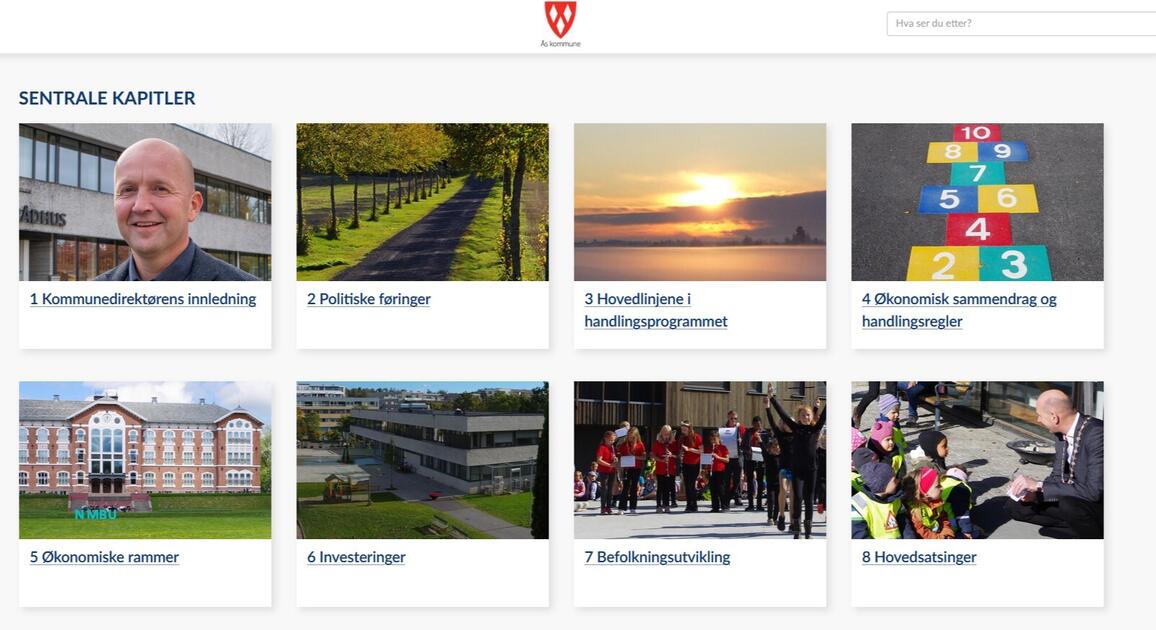
Task: Click the children in red shirts thumbnail
Action: point(700,460)
